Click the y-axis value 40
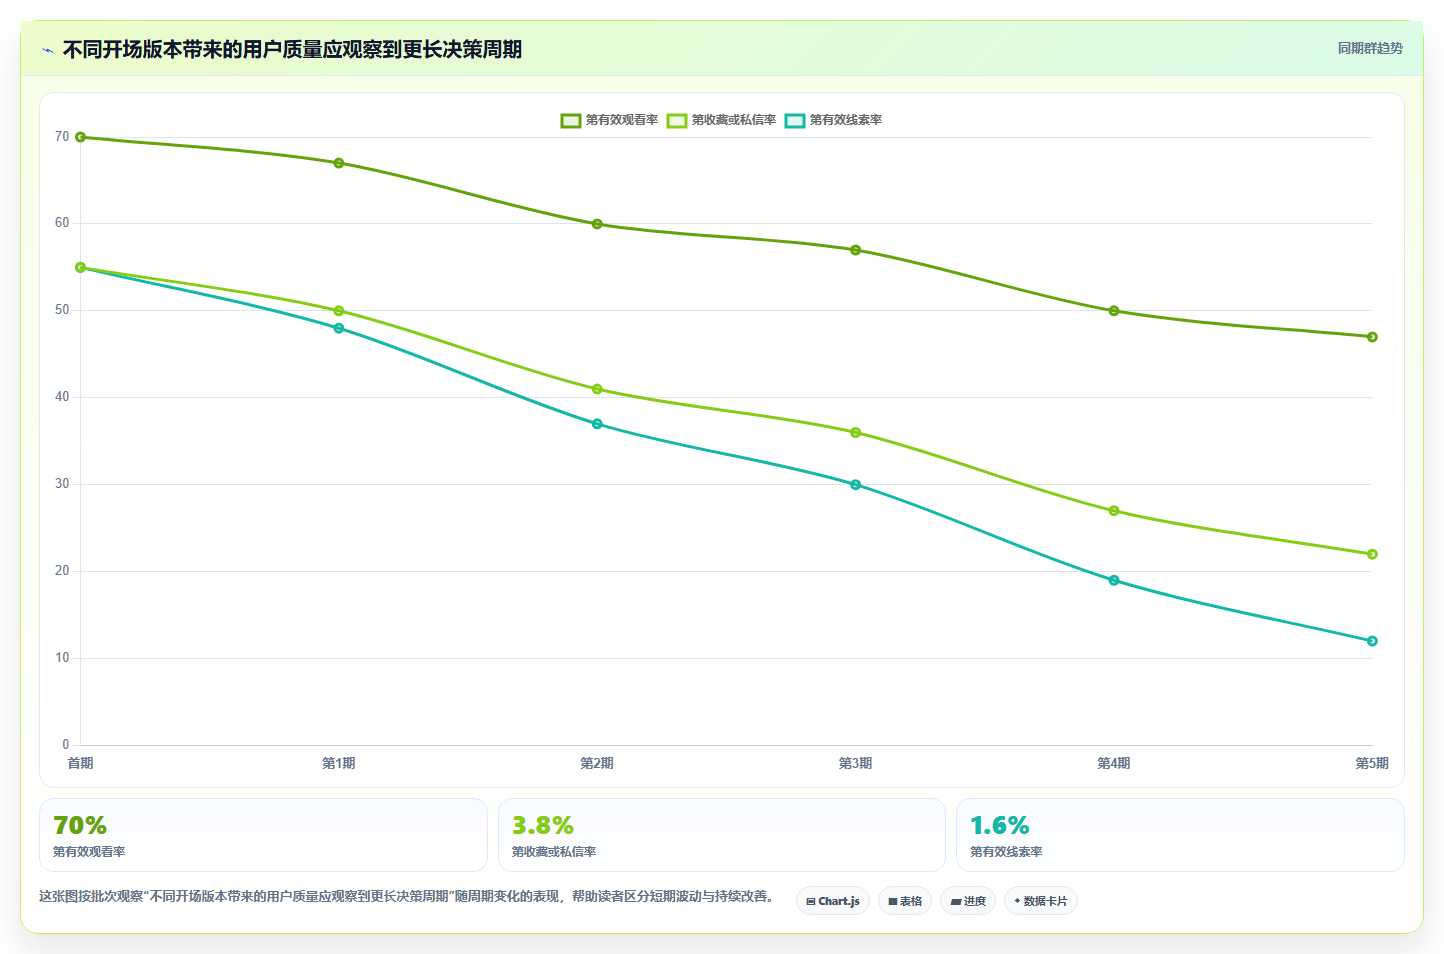The width and height of the screenshot is (1444, 954). click(62, 397)
